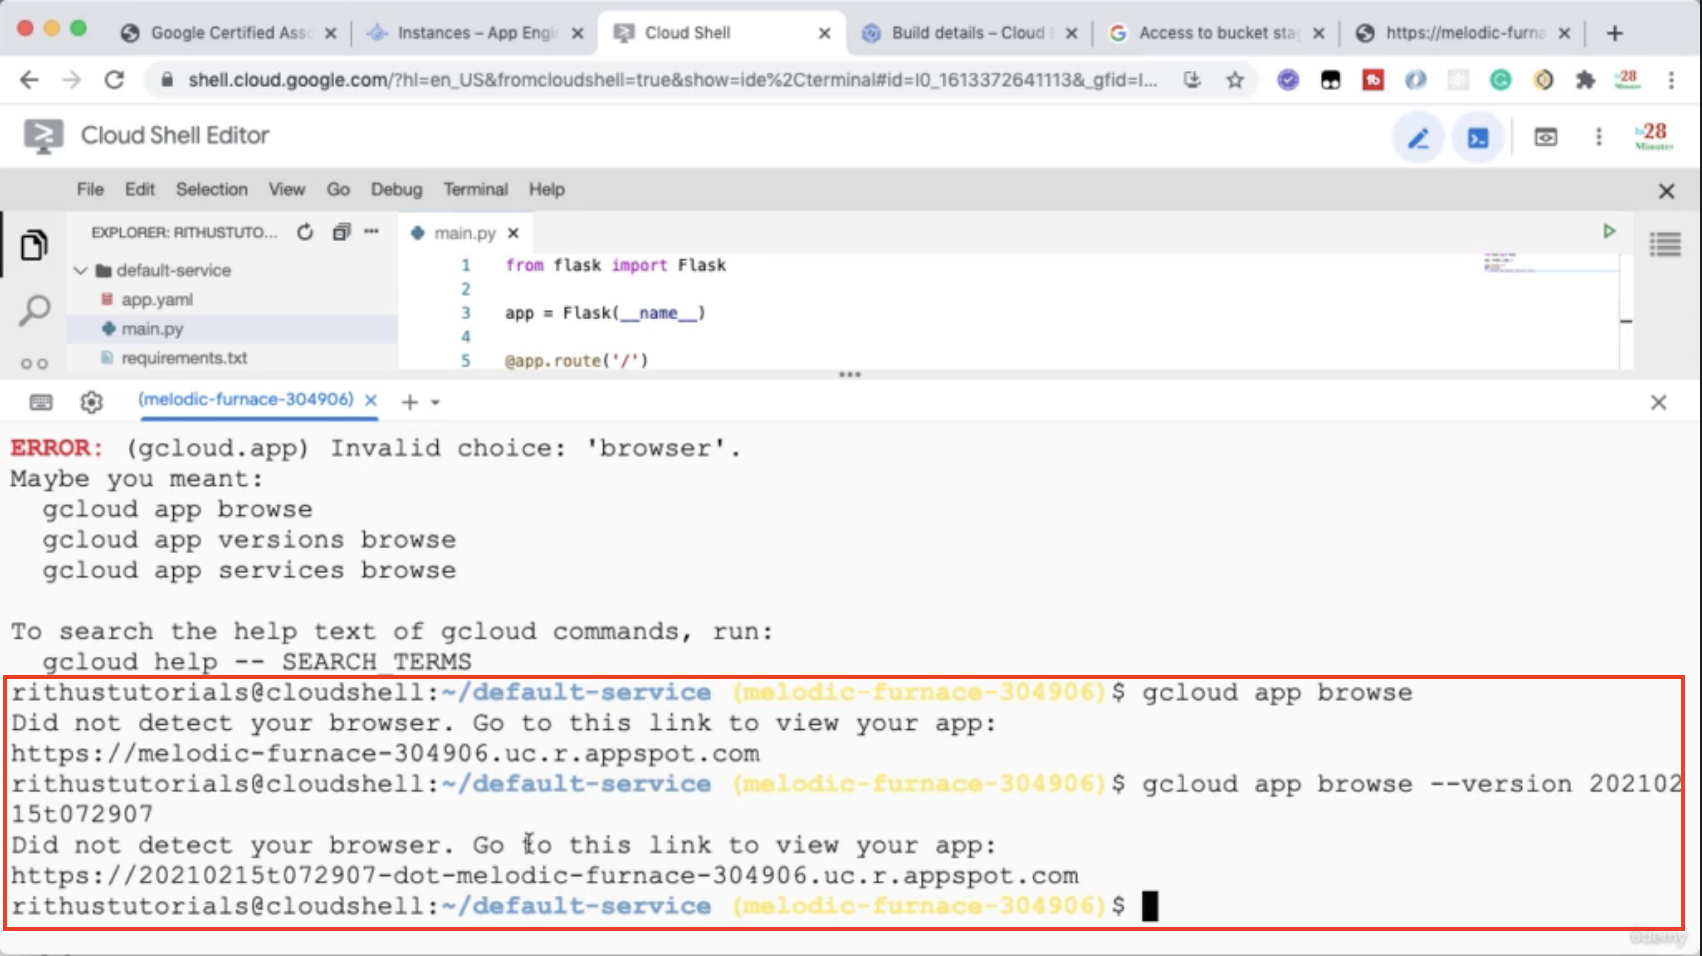Switch to Instances – App Engine tab
1702x956 pixels.
pos(474,33)
